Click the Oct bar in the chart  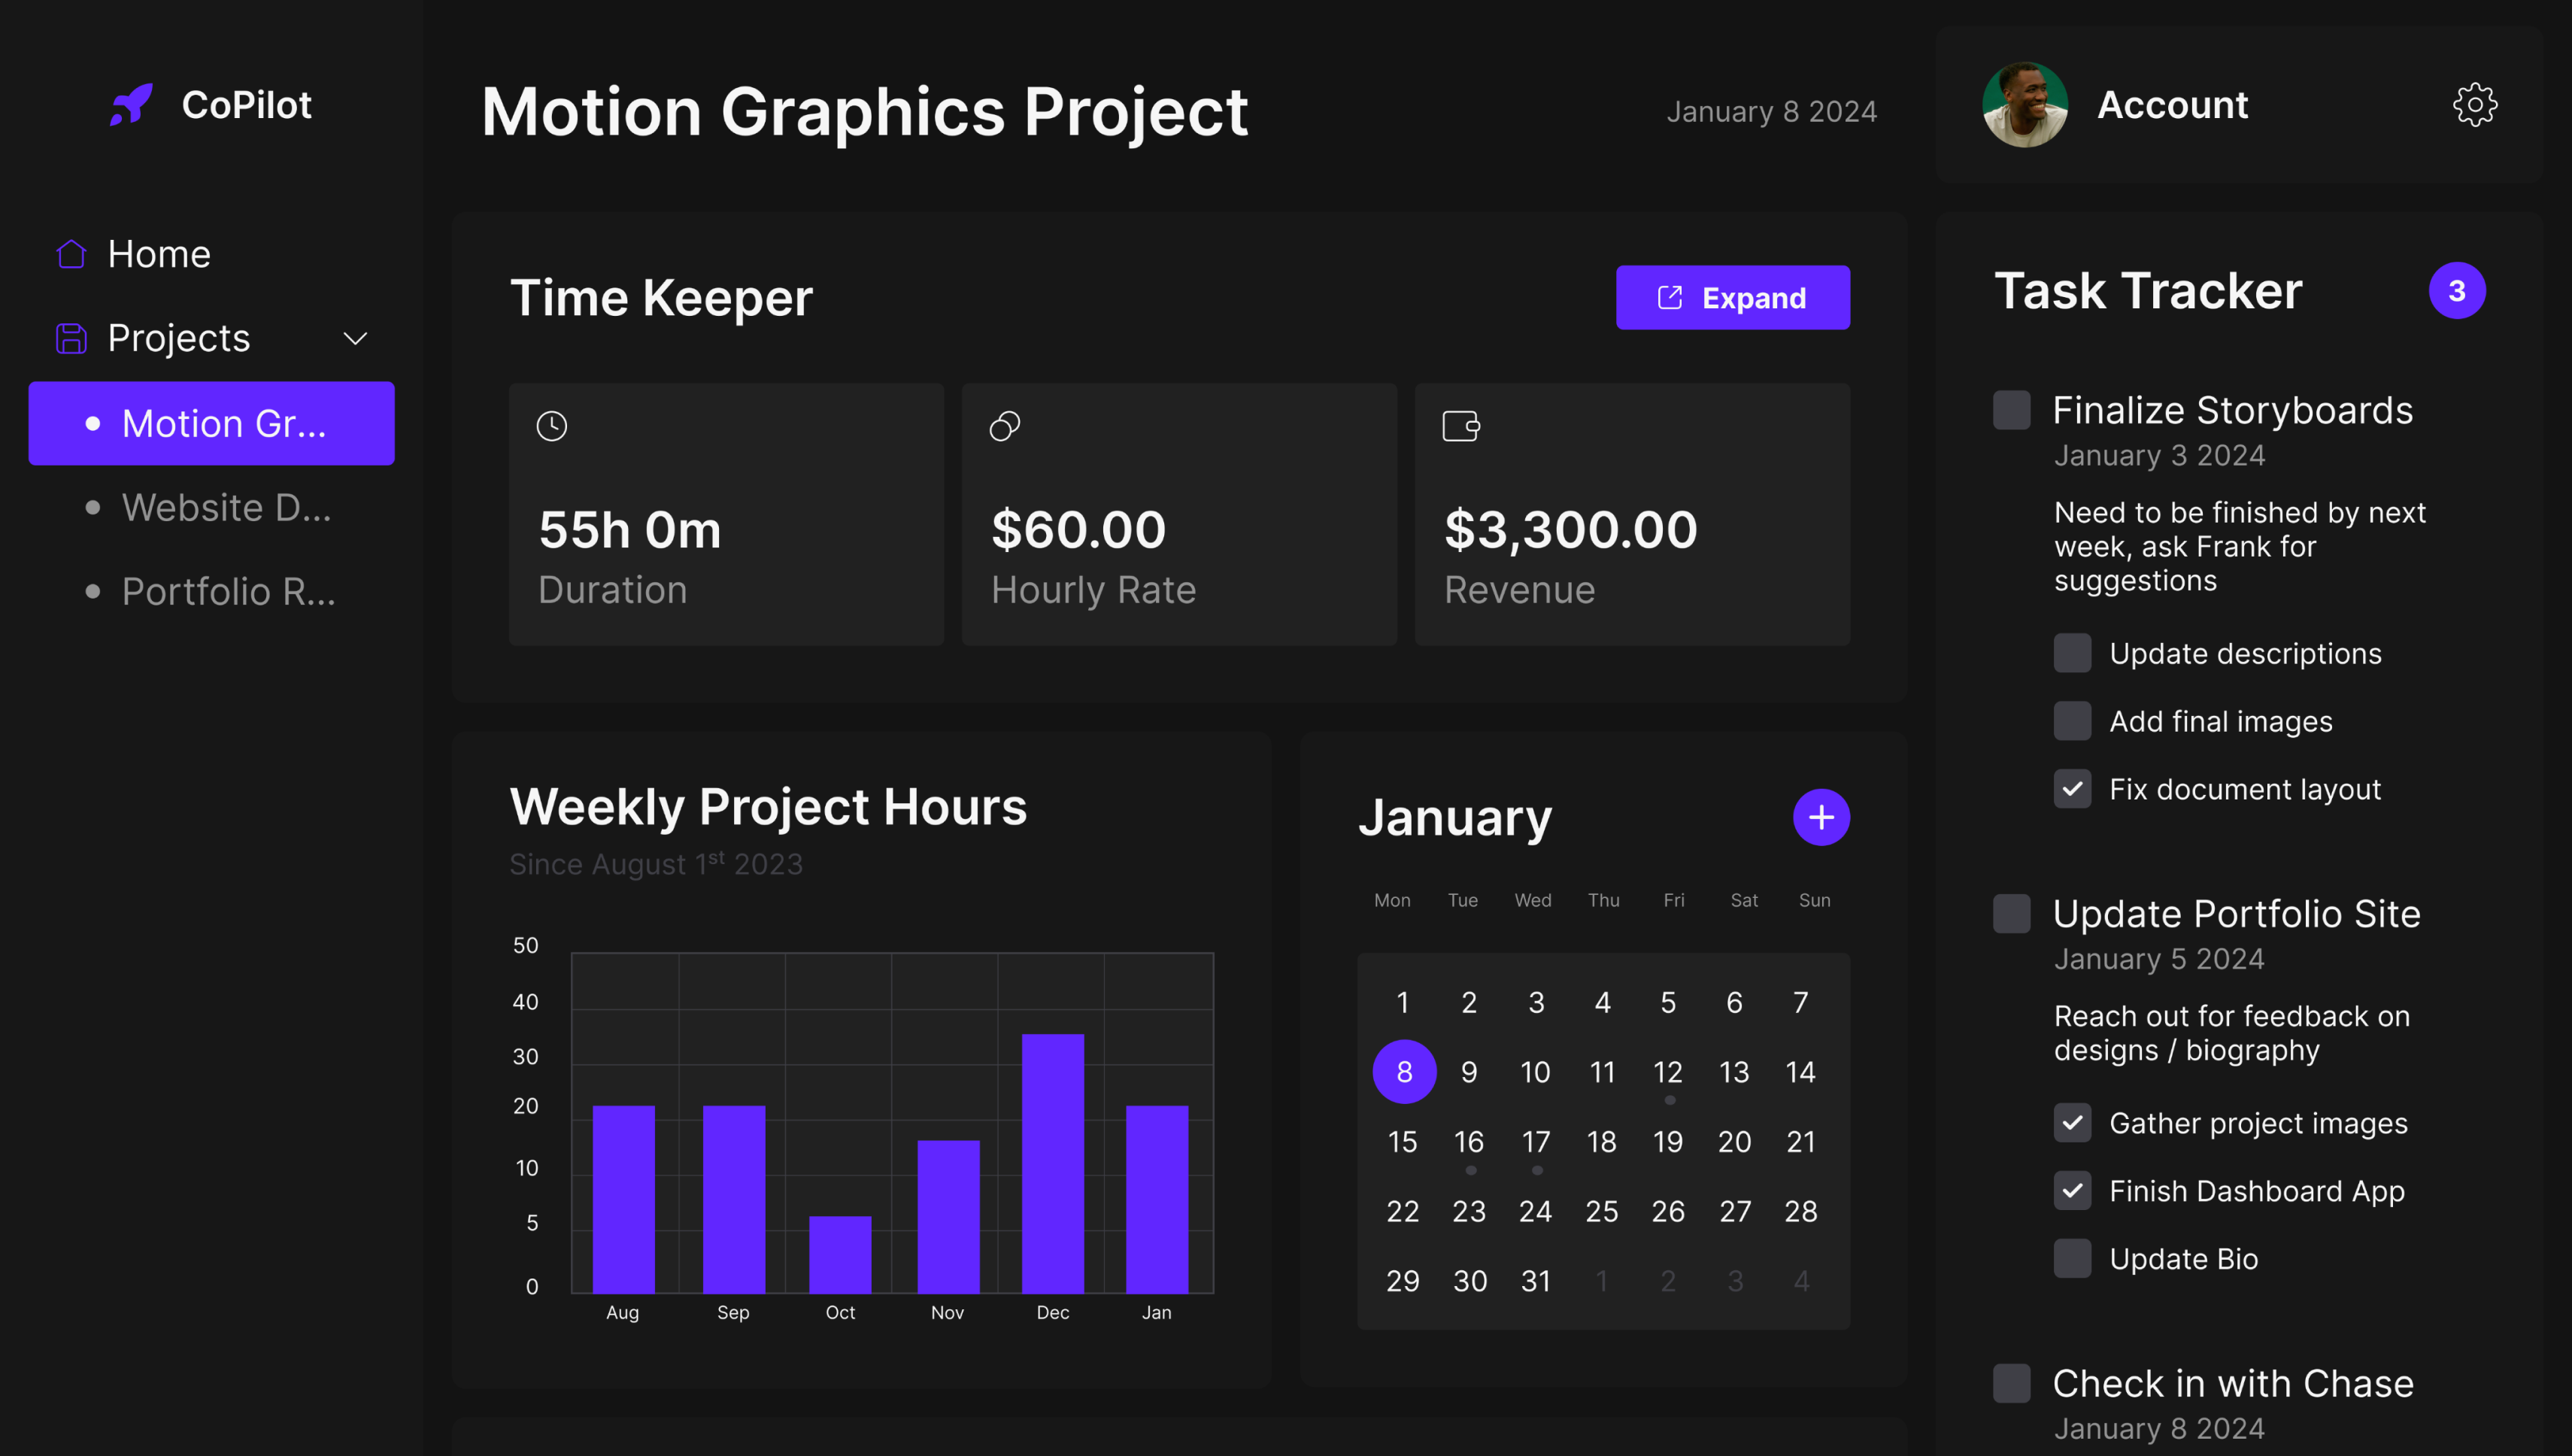(840, 1255)
